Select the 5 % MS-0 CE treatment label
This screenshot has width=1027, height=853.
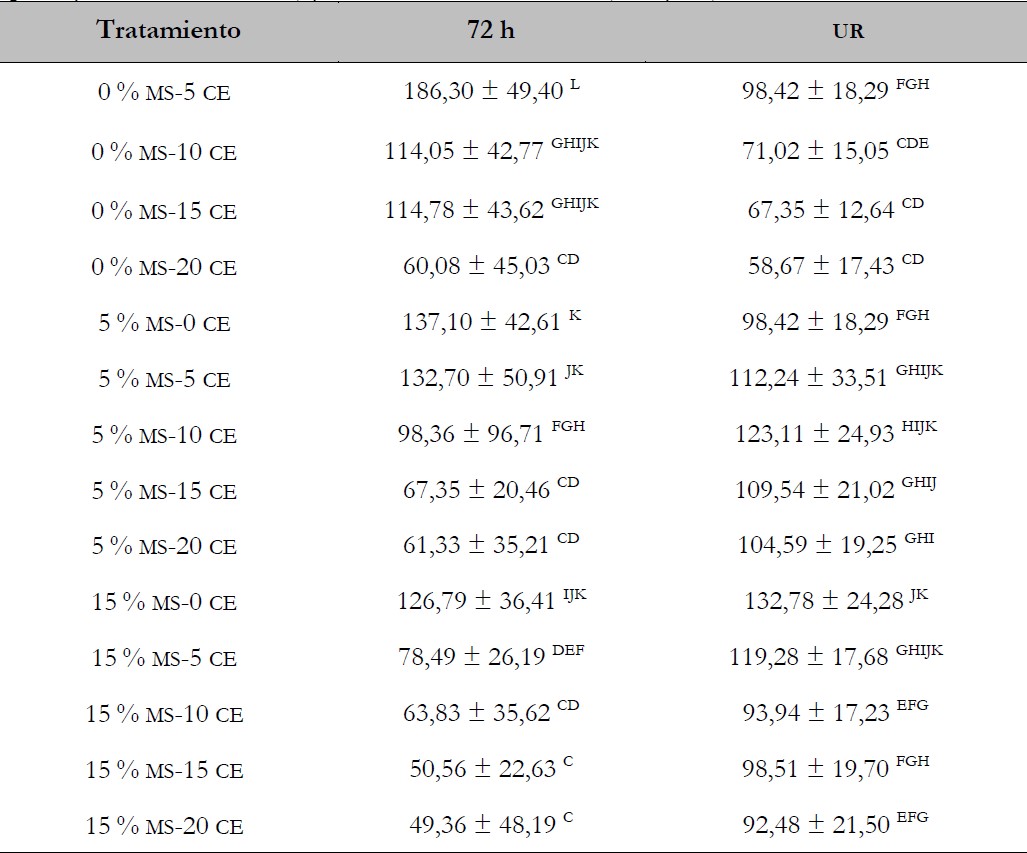click(x=164, y=324)
